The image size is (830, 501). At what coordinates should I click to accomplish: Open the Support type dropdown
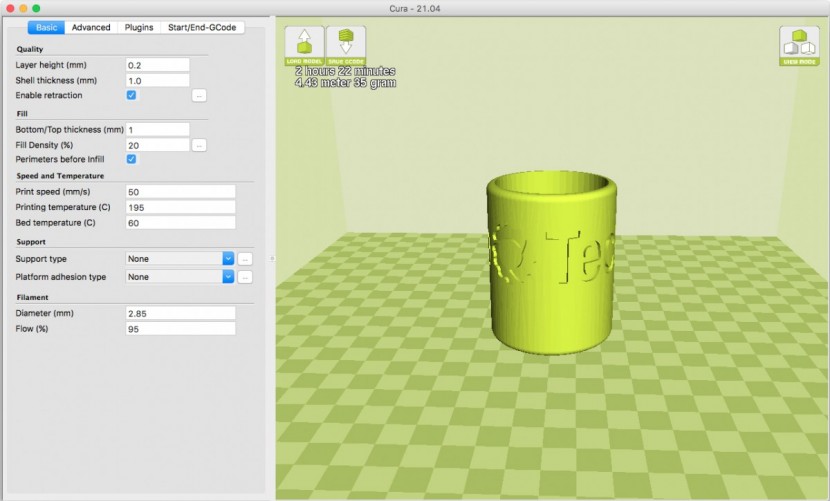click(x=180, y=258)
